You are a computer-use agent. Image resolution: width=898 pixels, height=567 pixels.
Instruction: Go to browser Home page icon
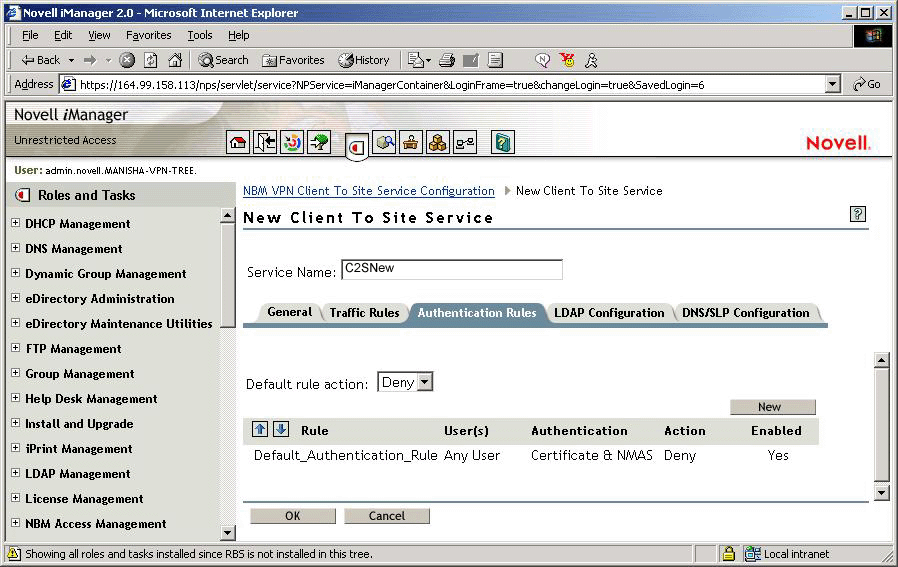[175, 60]
